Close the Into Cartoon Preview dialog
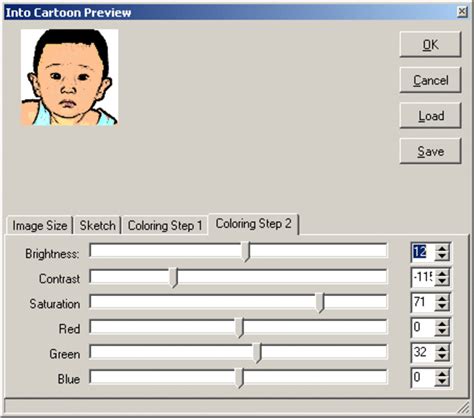The height and width of the screenshot is (418, 474). pyautogui.click(x=462, y=12)
